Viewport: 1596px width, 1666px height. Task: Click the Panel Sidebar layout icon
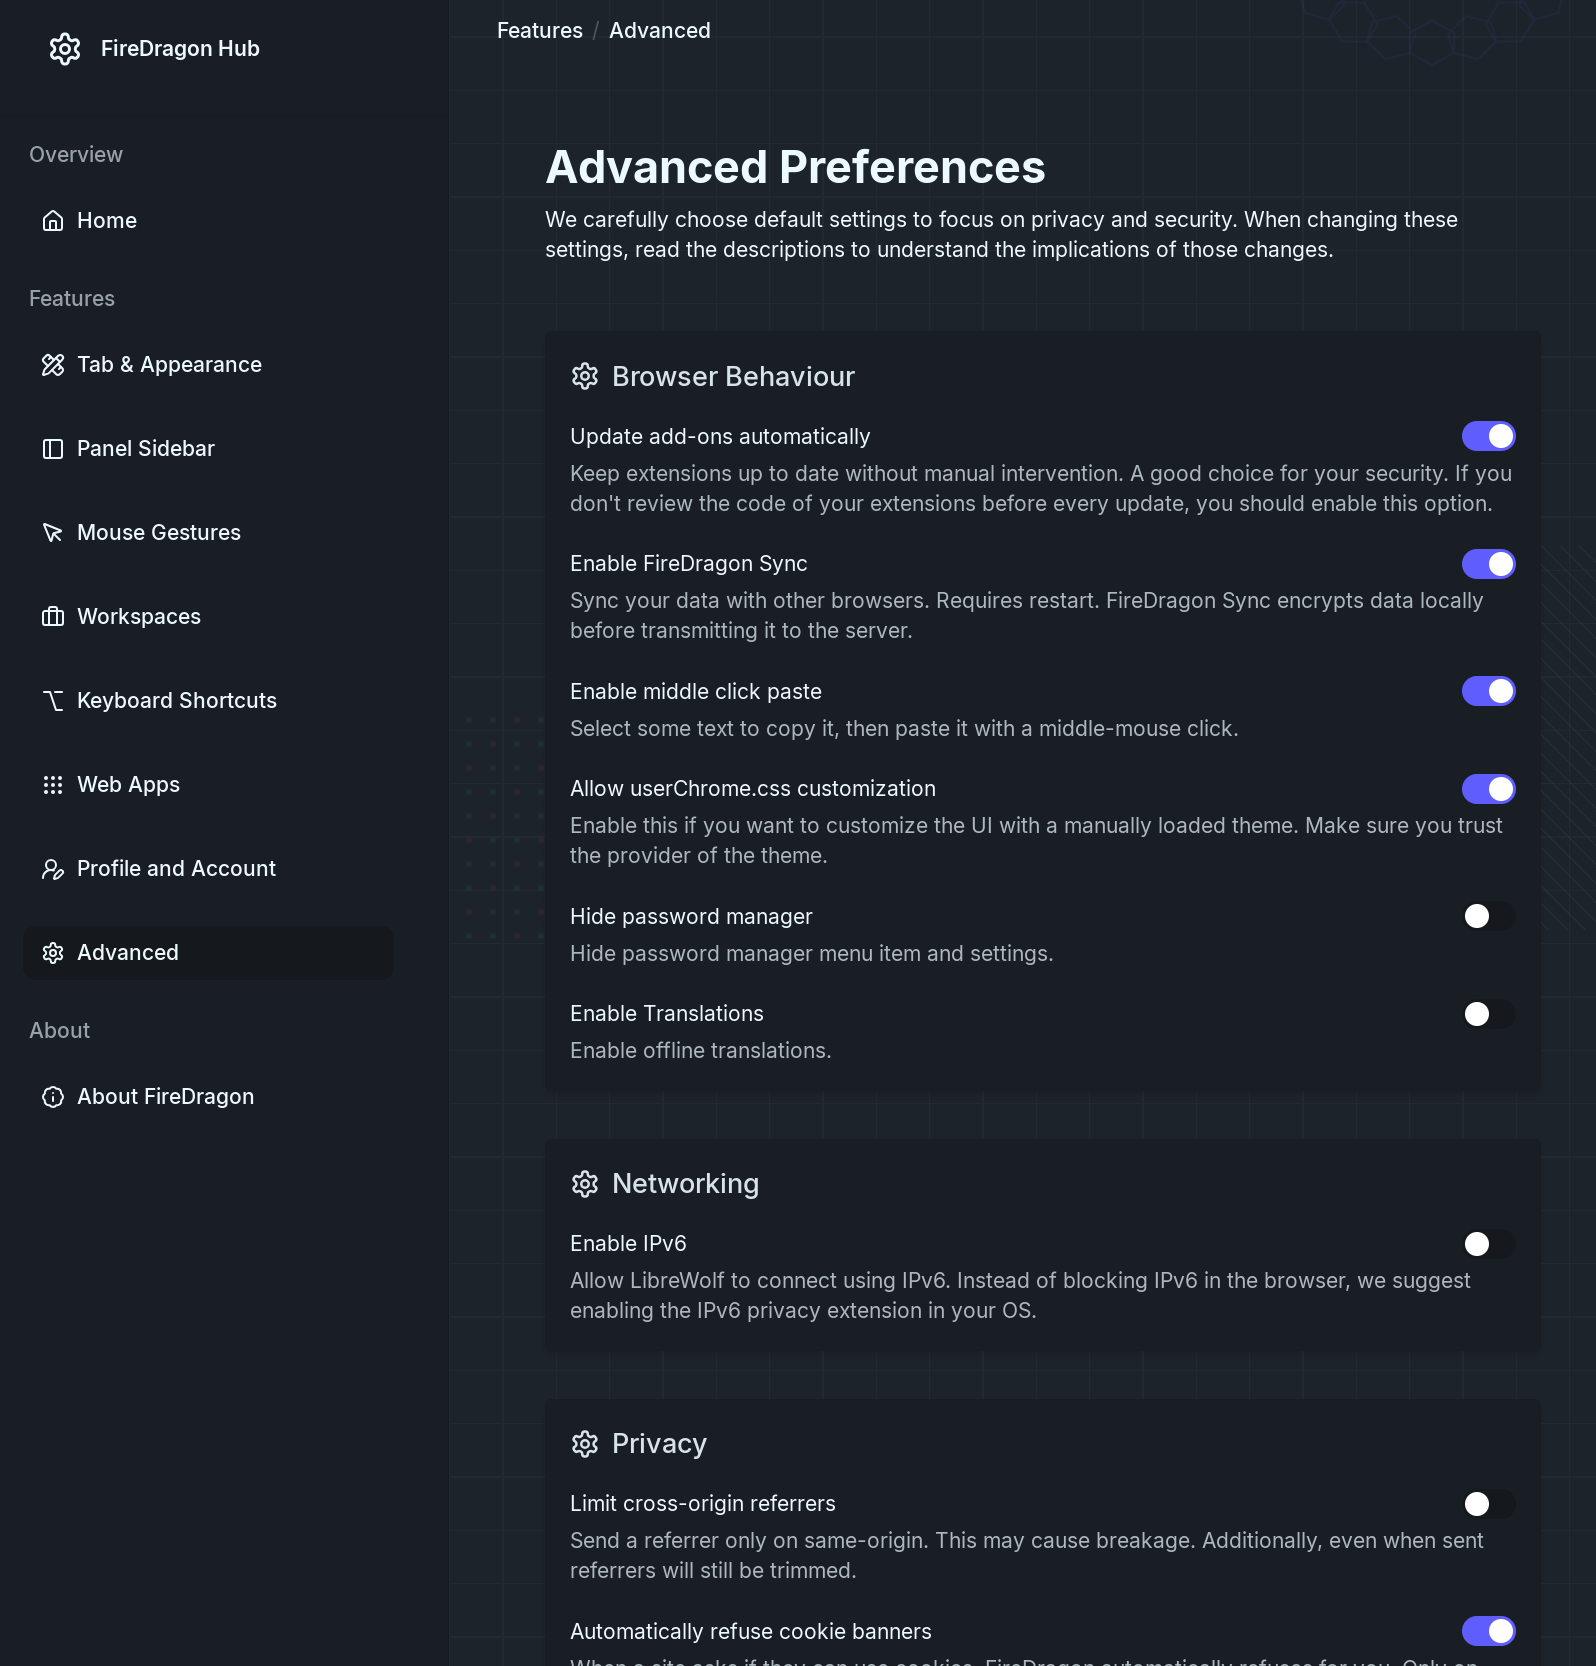[53, 449]
